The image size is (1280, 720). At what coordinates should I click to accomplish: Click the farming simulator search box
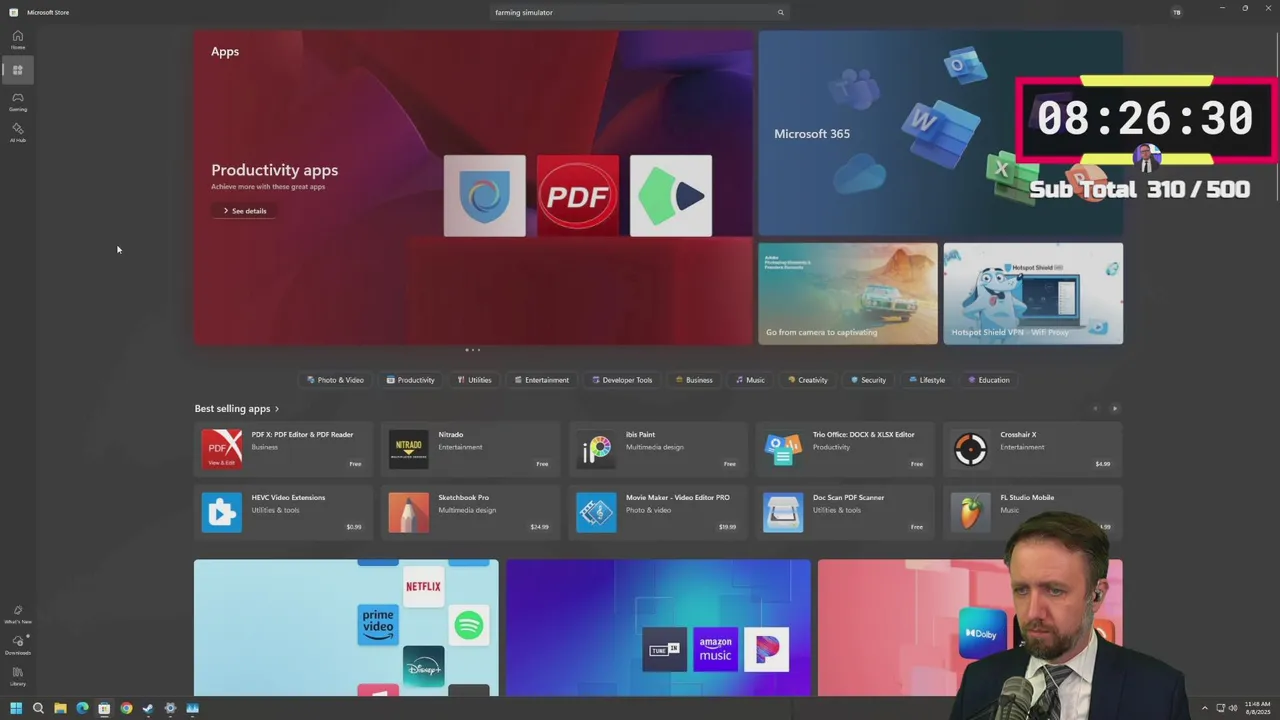(639, 13)
